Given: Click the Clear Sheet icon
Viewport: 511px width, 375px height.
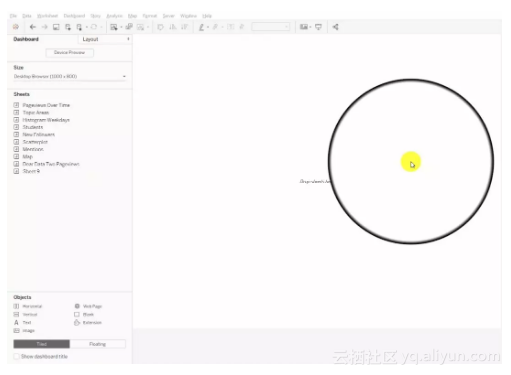Looking at the screenshot, I should click(141, 27).
